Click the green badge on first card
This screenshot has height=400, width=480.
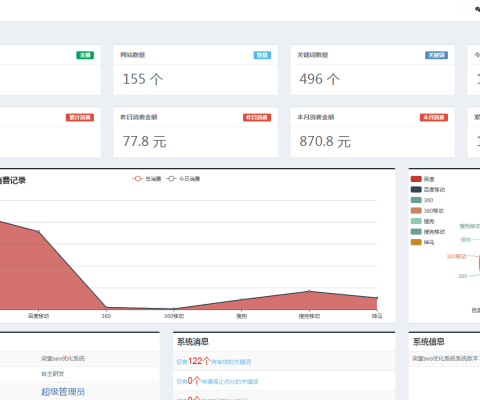[x=85, y=55]
